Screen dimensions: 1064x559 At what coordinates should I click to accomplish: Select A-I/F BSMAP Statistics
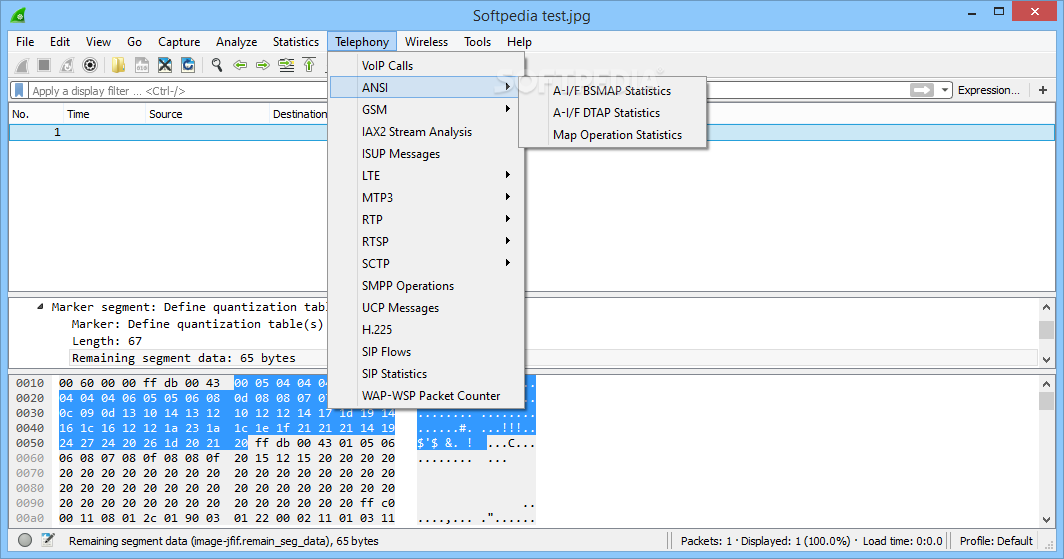[612, 90]
